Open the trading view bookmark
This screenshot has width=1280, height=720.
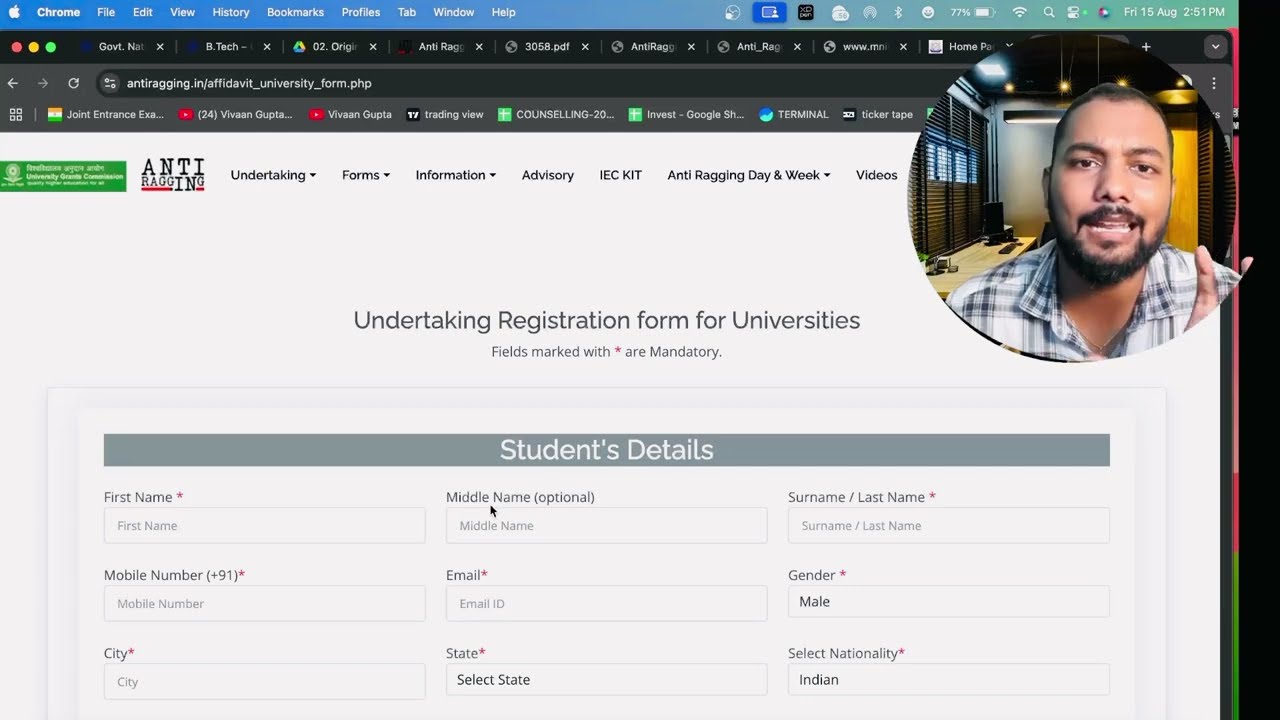445,114
